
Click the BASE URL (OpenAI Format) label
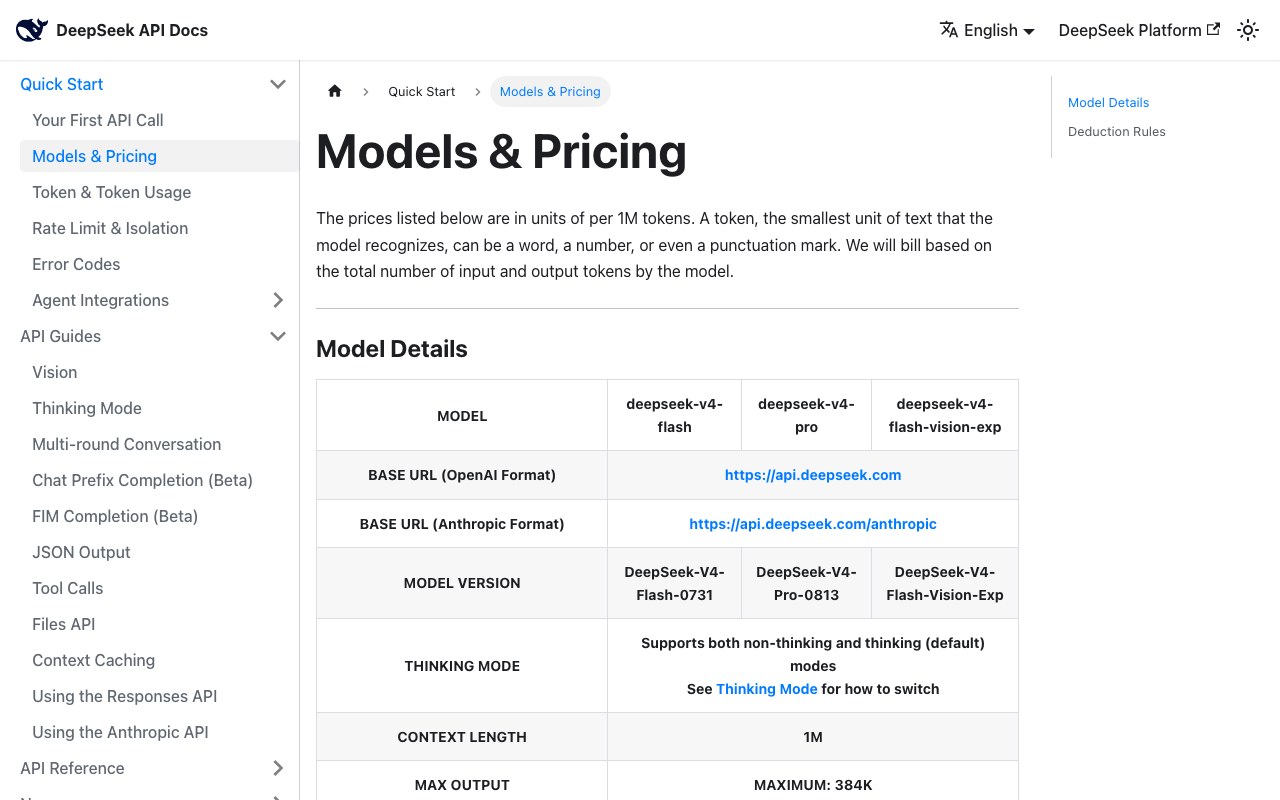coord(462,475)
